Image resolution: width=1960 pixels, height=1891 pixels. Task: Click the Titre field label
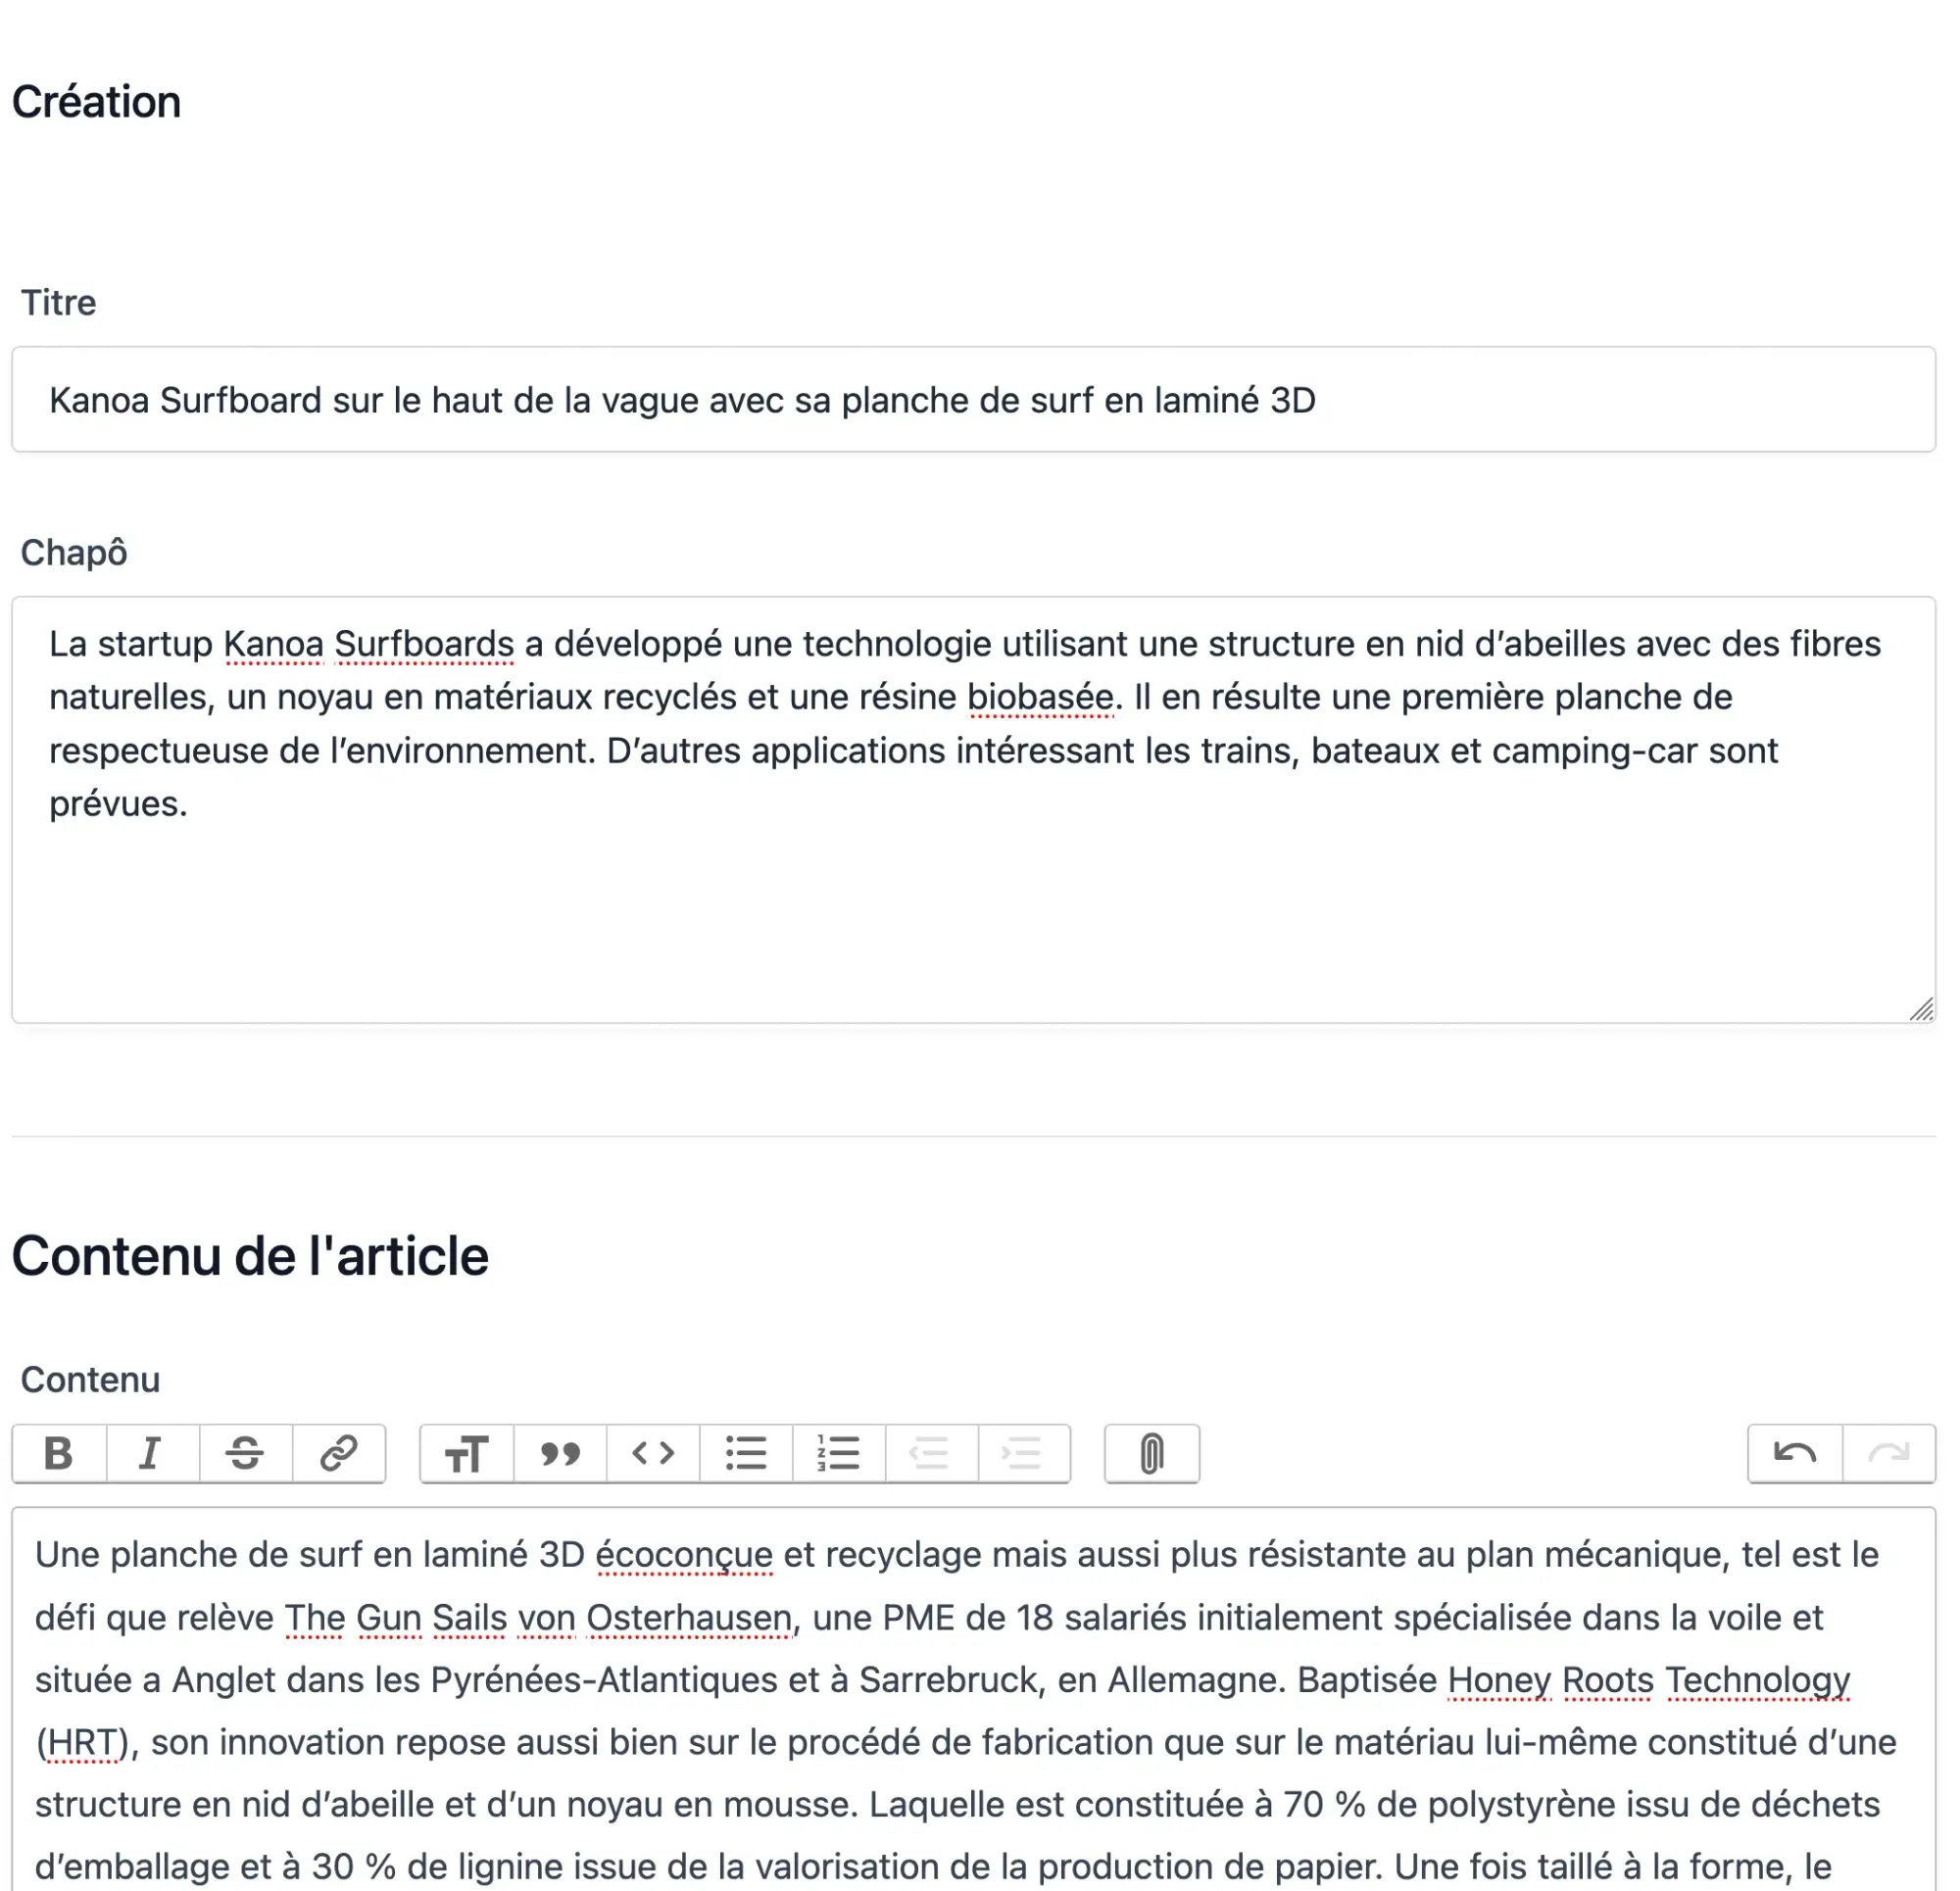(x=59, y=304)
